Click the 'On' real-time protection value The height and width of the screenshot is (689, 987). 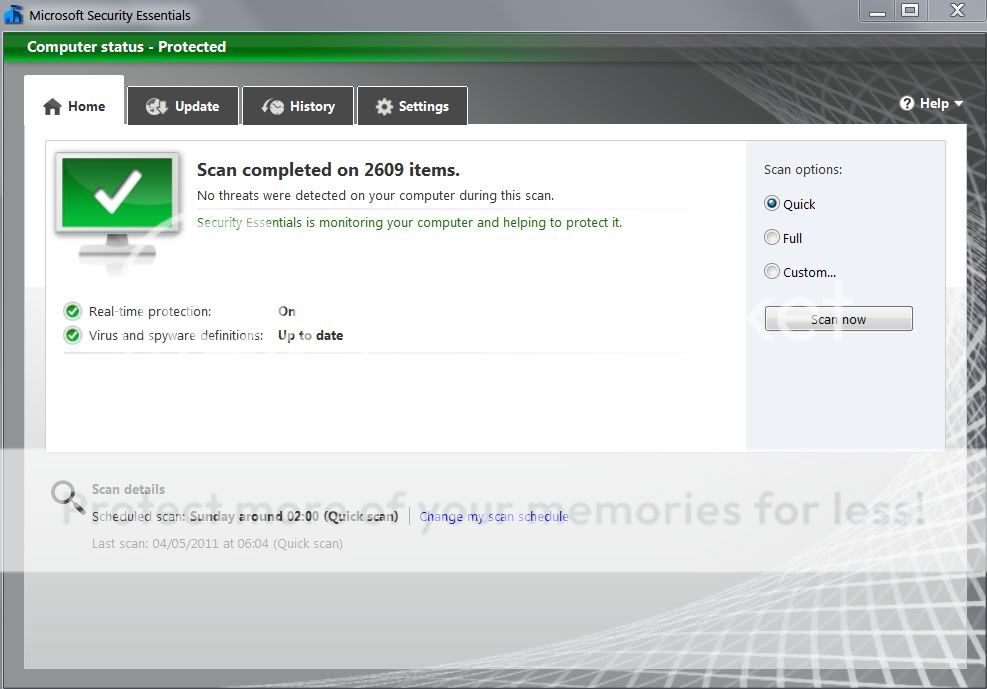[x=286, y=311]
